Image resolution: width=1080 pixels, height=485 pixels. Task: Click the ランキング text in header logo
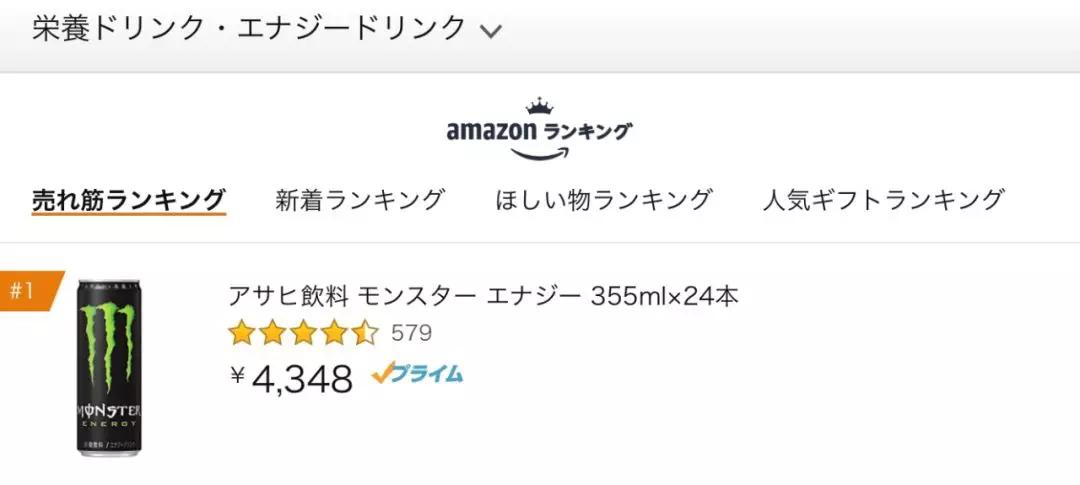point(588,131)
